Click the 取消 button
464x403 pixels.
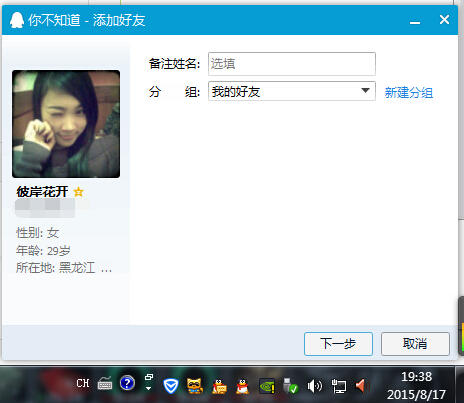tap(415, 344)
